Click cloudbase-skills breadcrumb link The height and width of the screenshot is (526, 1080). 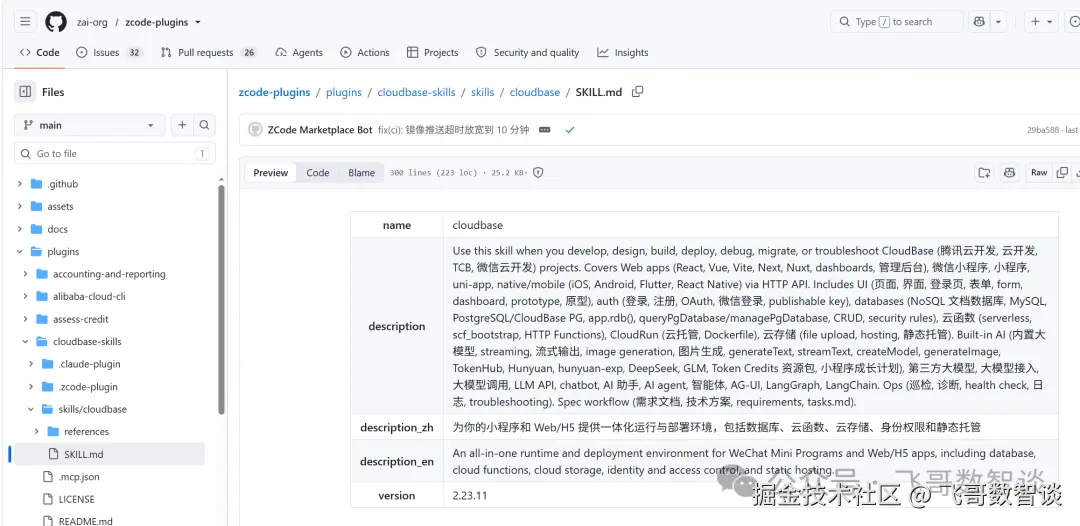pos(416,92)
